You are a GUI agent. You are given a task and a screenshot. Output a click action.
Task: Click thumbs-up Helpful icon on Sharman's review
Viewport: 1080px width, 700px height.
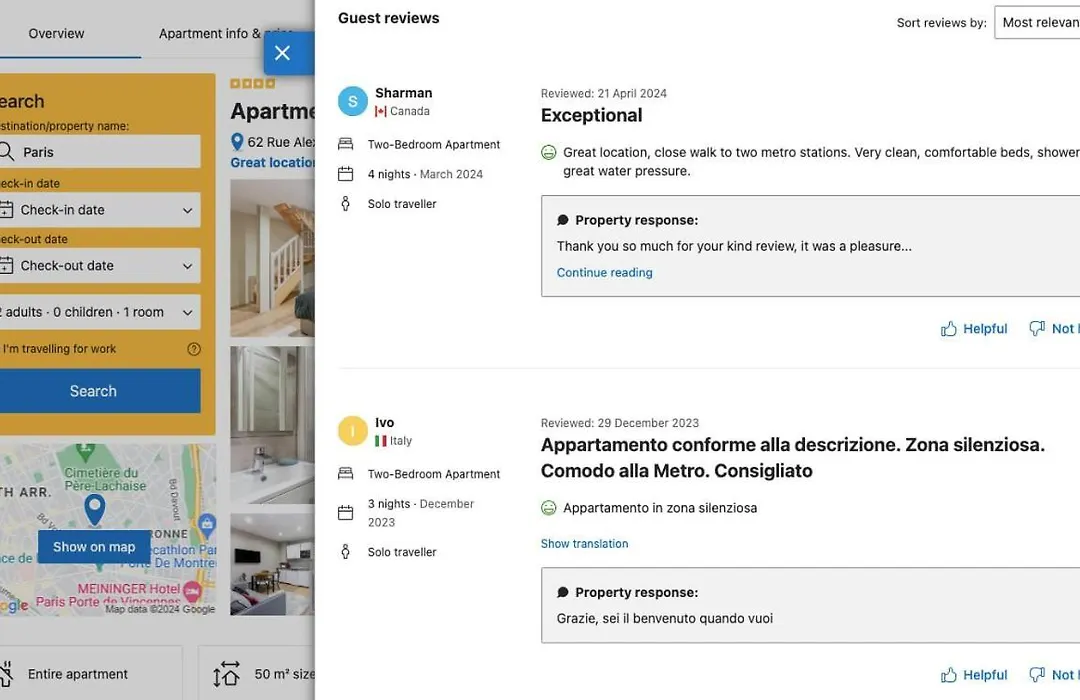[x=949, y=329]
